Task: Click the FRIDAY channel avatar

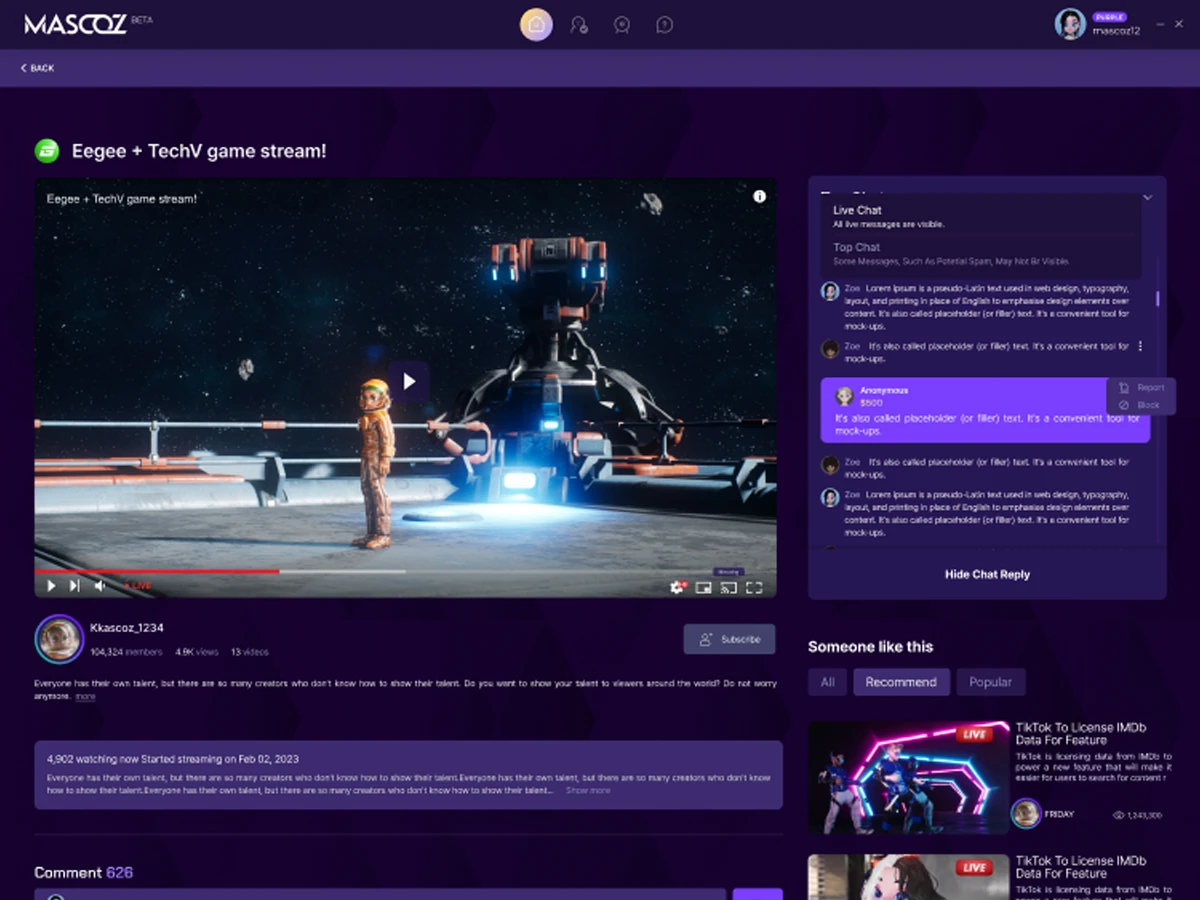Action: [1026, 813]
